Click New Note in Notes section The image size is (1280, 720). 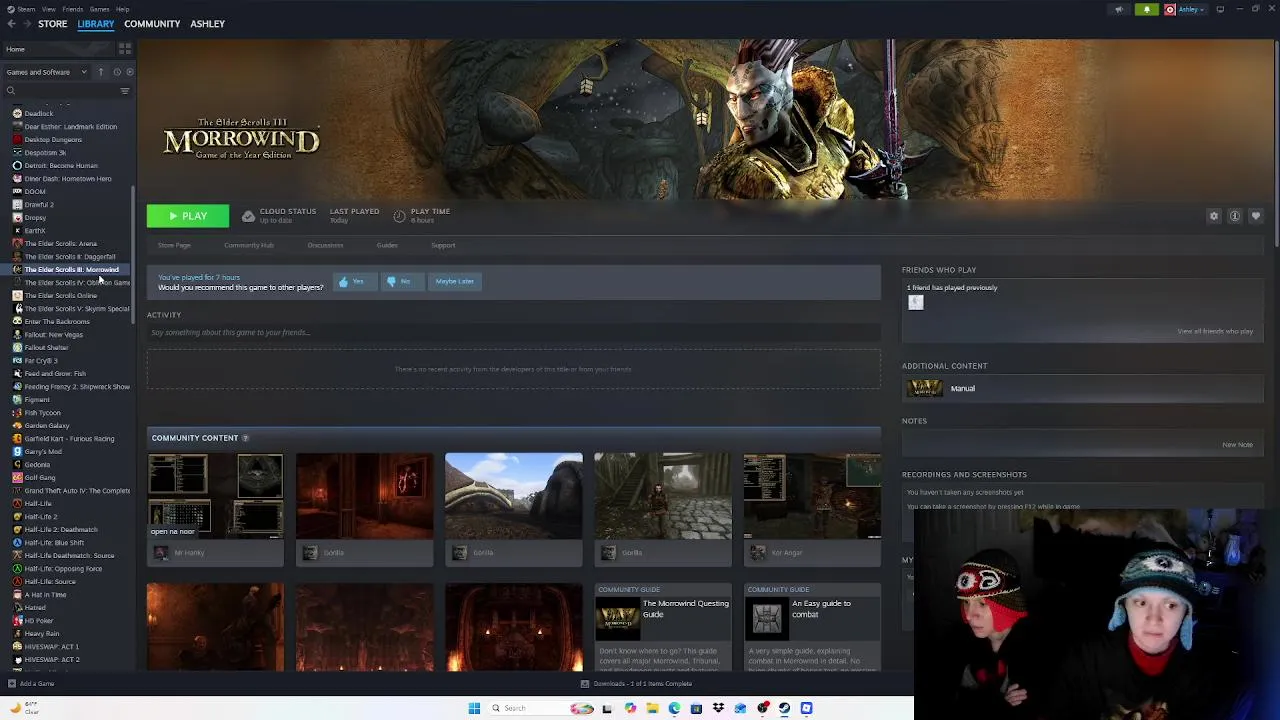(x=1237, y=444)
